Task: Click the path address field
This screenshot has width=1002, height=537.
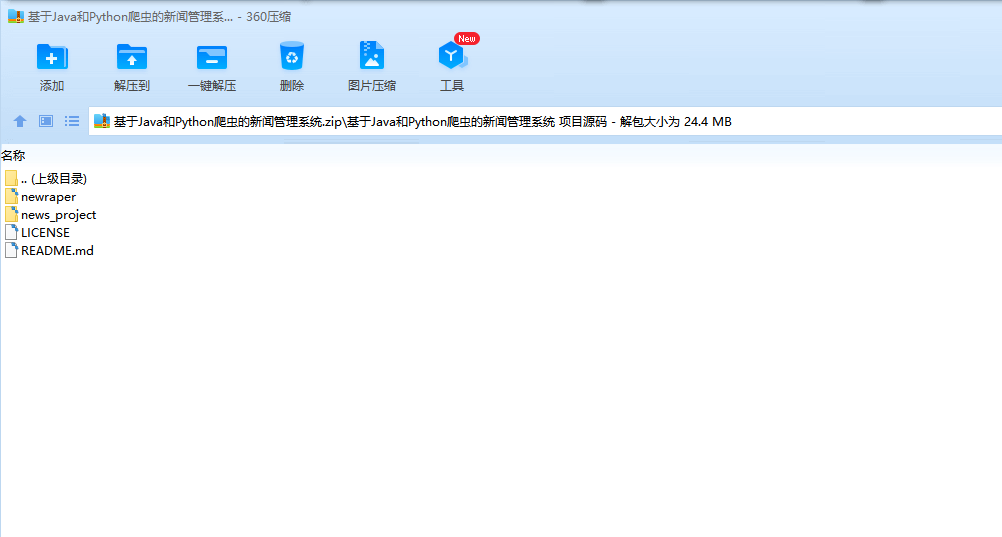Action: coord(545,121)
